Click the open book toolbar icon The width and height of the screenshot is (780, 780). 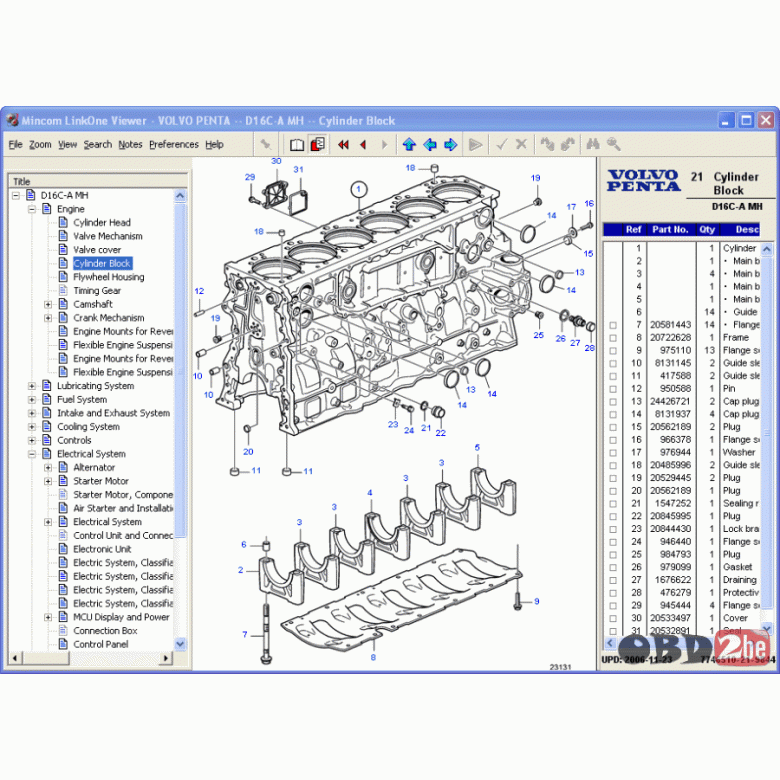[297, 145]
